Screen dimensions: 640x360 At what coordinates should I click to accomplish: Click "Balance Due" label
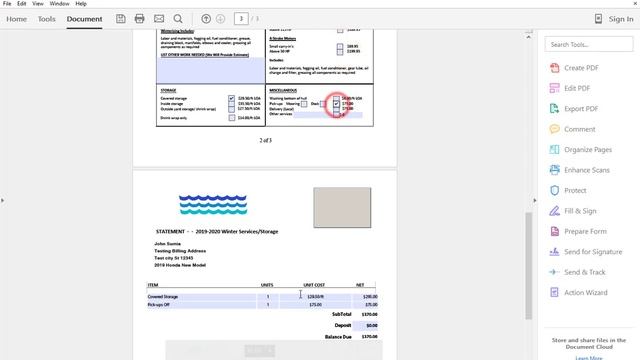pyautogui.click(x=338, y=337)
